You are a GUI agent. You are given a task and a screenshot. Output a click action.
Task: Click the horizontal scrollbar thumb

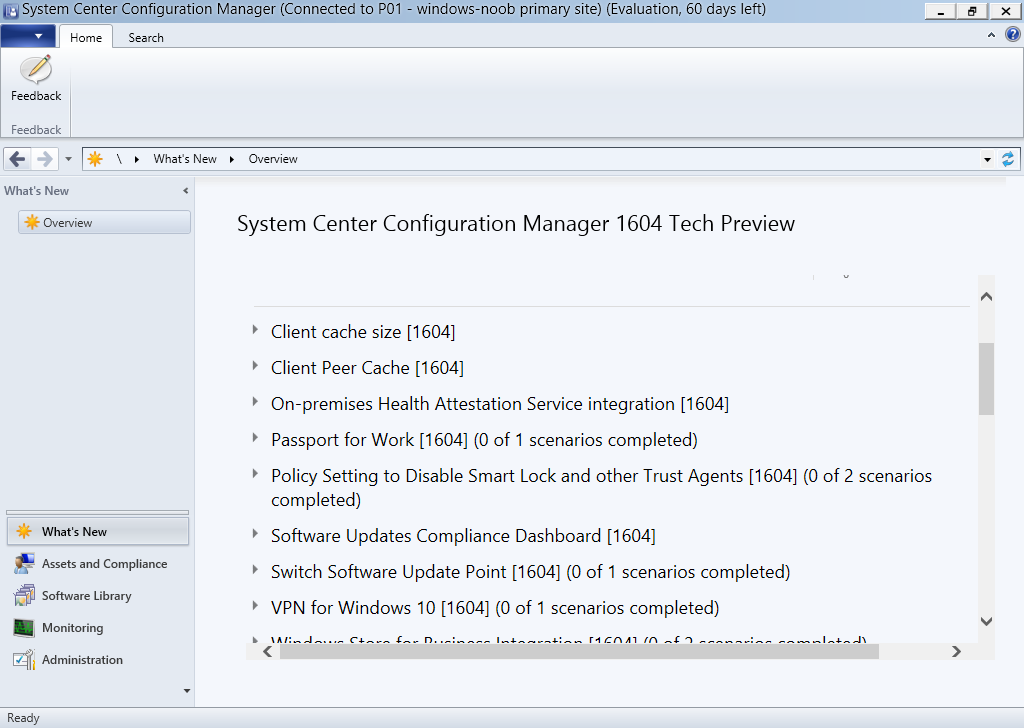579,651
